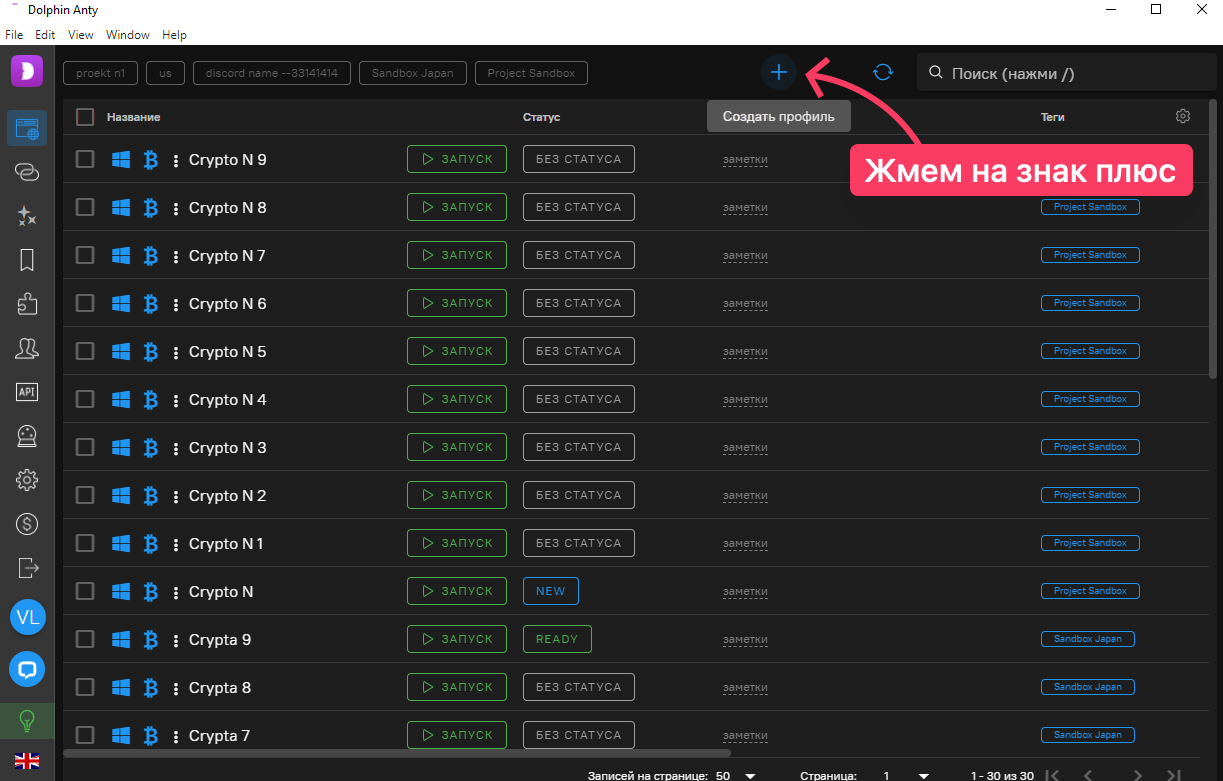Open three-dot menu for Crypto N 5
Image resolution: width=1223 pixels, height=781 pixels.
(x=176, y=352)
